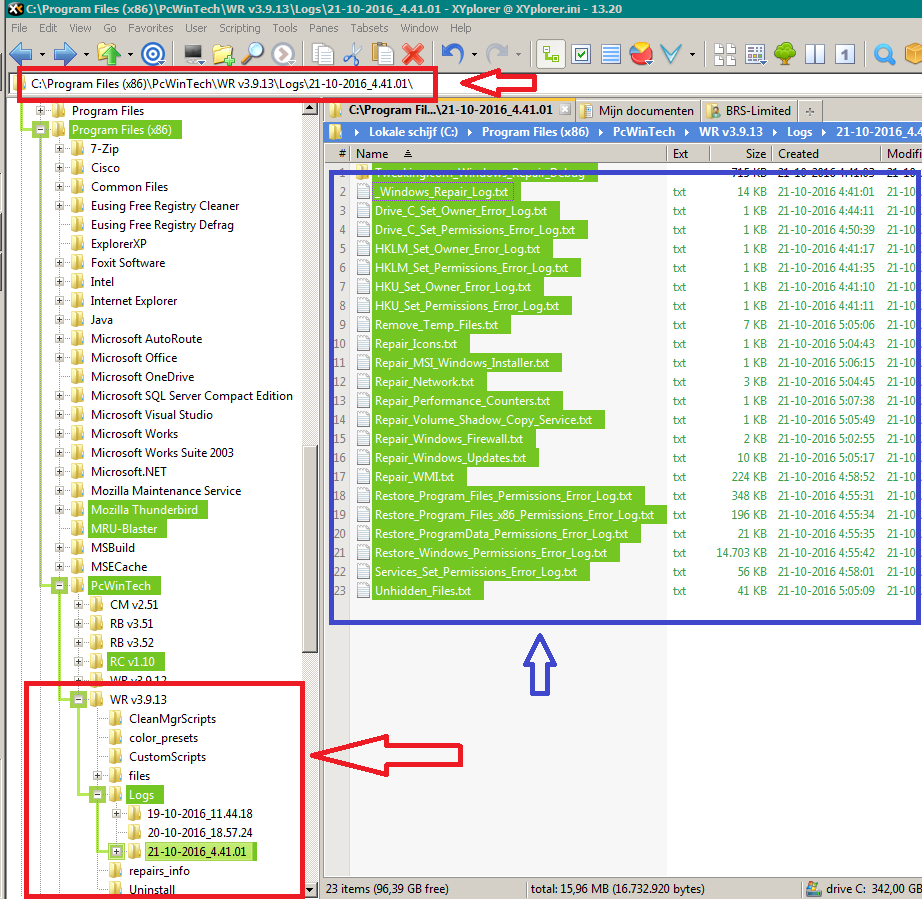The width and height of the screenshot is (922, 899).
Task: Toggle the folder tree panel button
Action: (549, 54)
